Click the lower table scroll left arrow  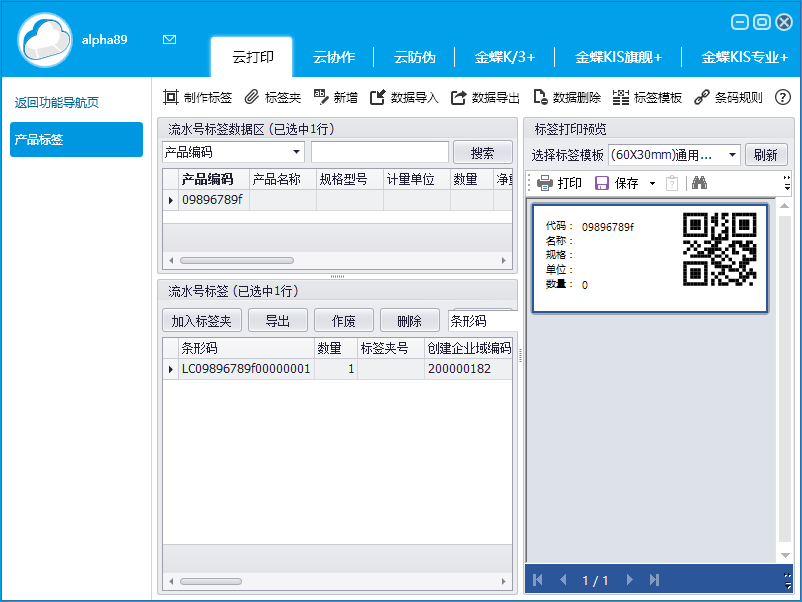click(x=171, y=581)
